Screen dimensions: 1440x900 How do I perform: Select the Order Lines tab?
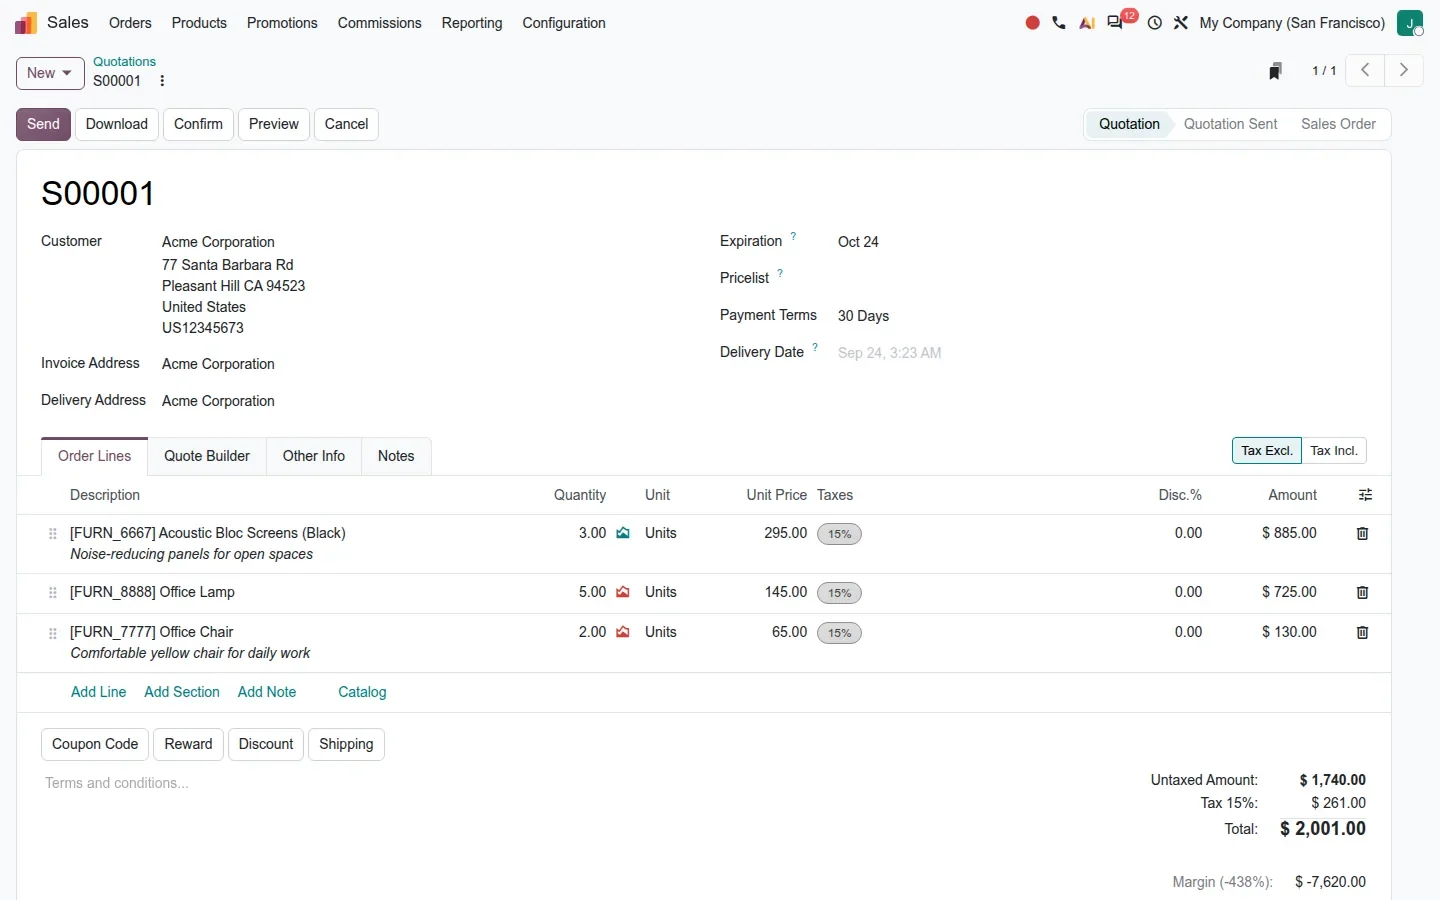point(95,456)
